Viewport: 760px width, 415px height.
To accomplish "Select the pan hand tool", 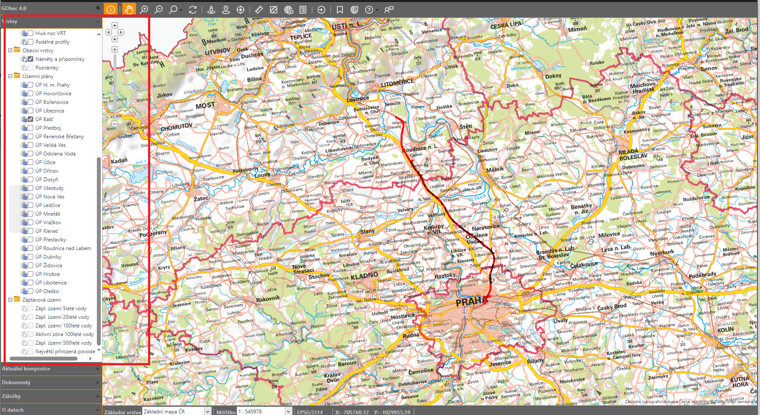I will tap(128, 9).
